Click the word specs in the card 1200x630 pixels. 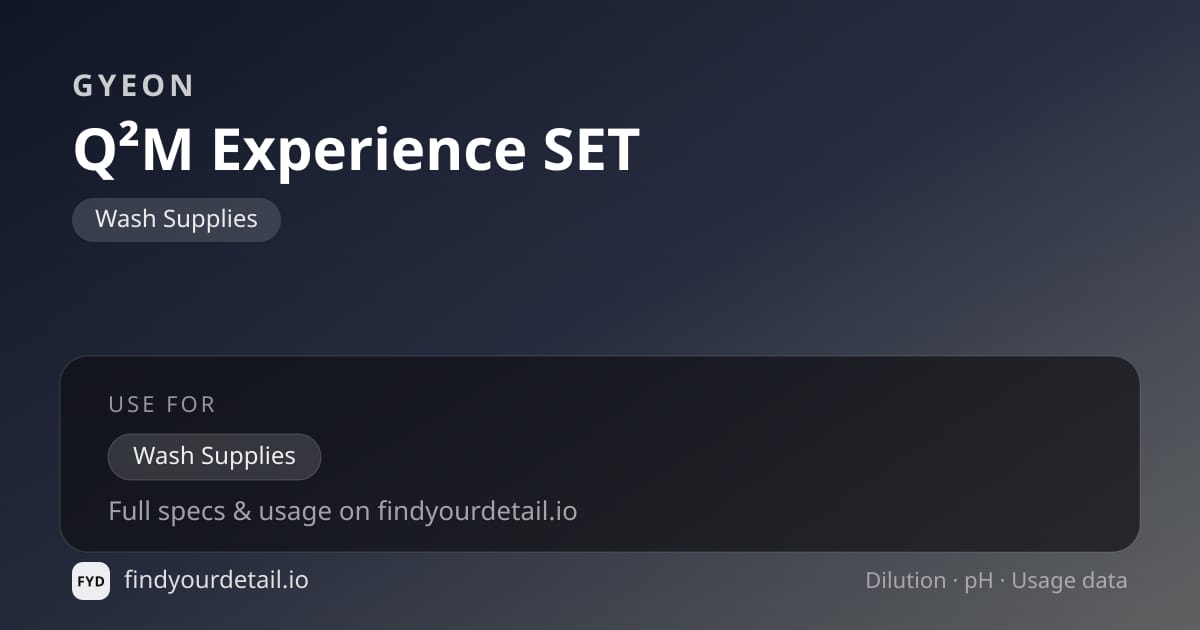(x=190, y=512)
